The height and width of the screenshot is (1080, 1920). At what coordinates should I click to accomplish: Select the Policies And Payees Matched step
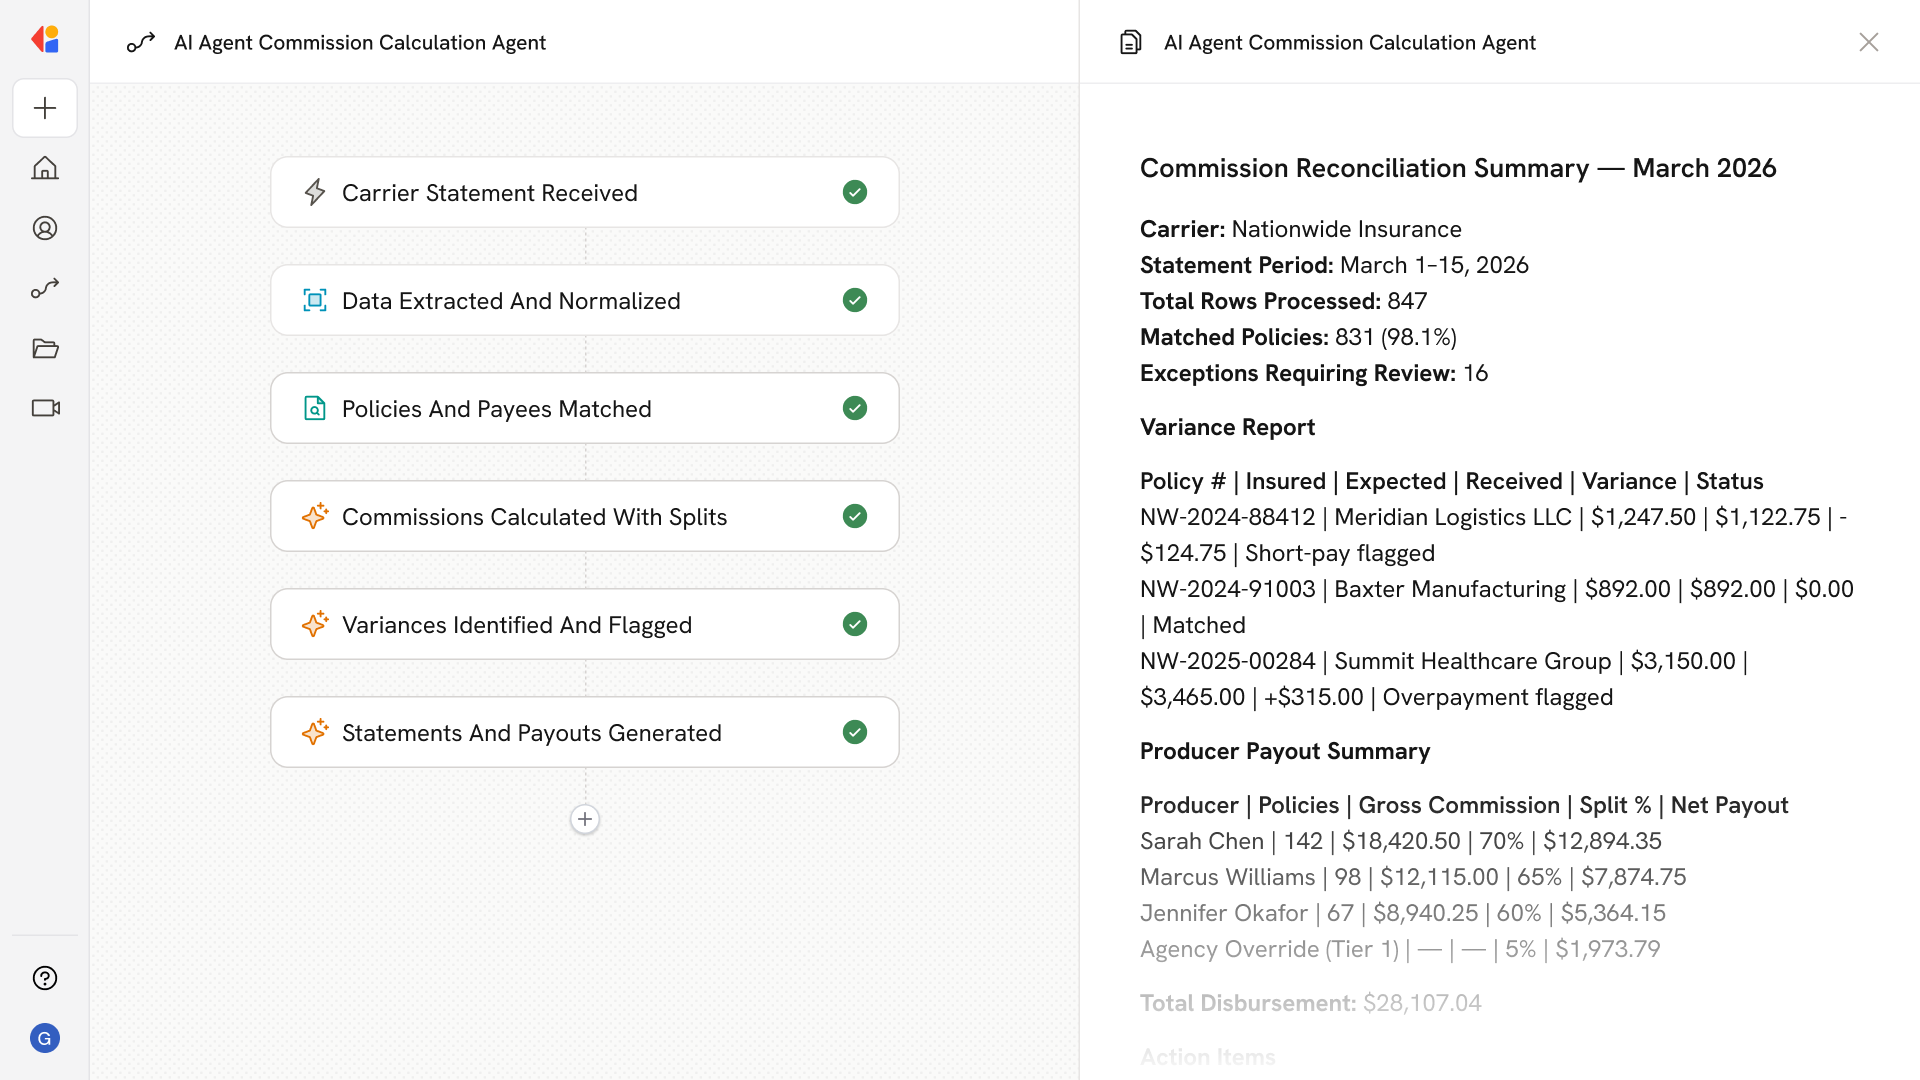[584, 408]
